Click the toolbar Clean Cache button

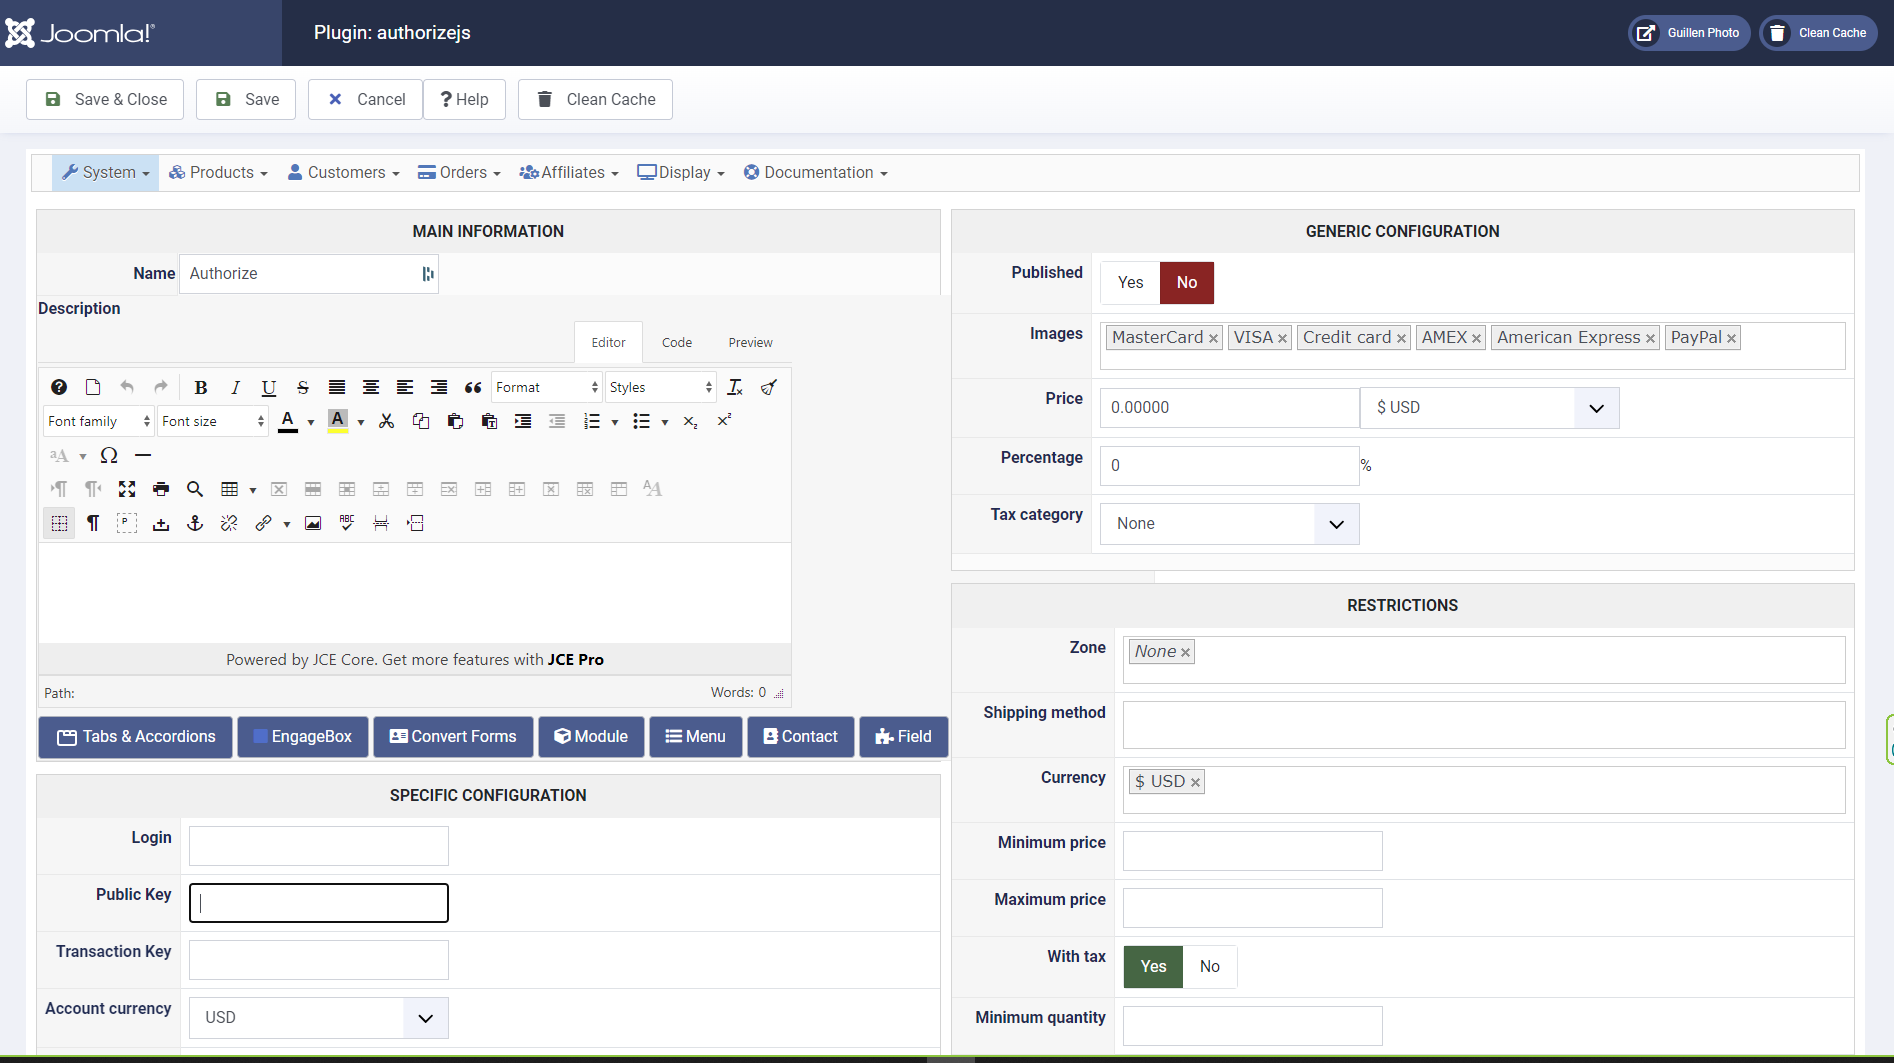(x=595, y=100)
